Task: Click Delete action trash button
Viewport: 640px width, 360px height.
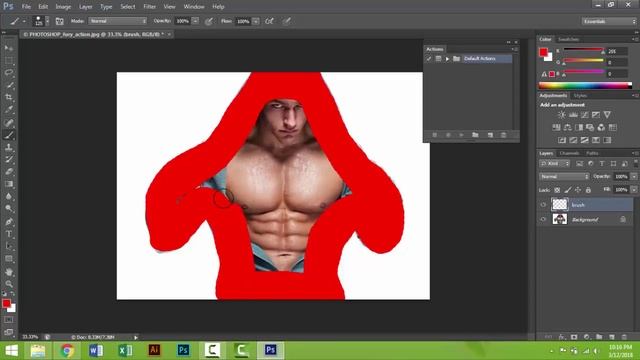Action: coord(503,135)
